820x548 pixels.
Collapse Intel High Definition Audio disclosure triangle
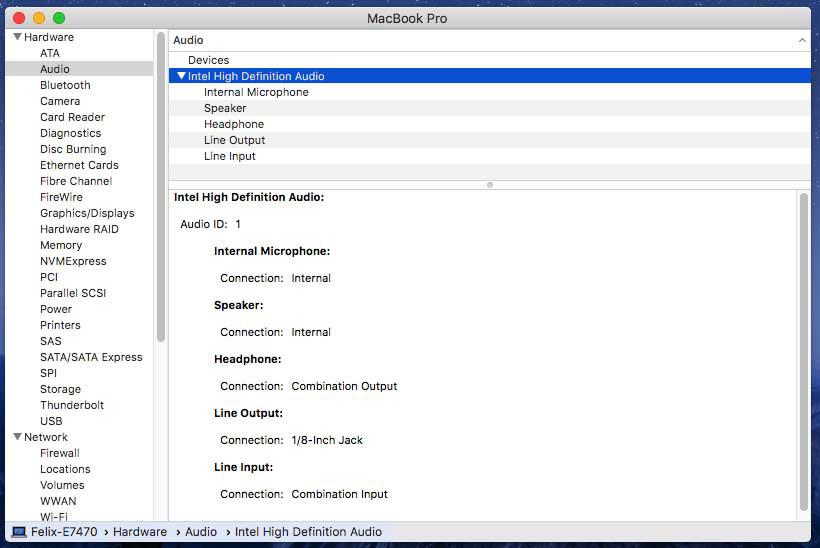(181, 76)
